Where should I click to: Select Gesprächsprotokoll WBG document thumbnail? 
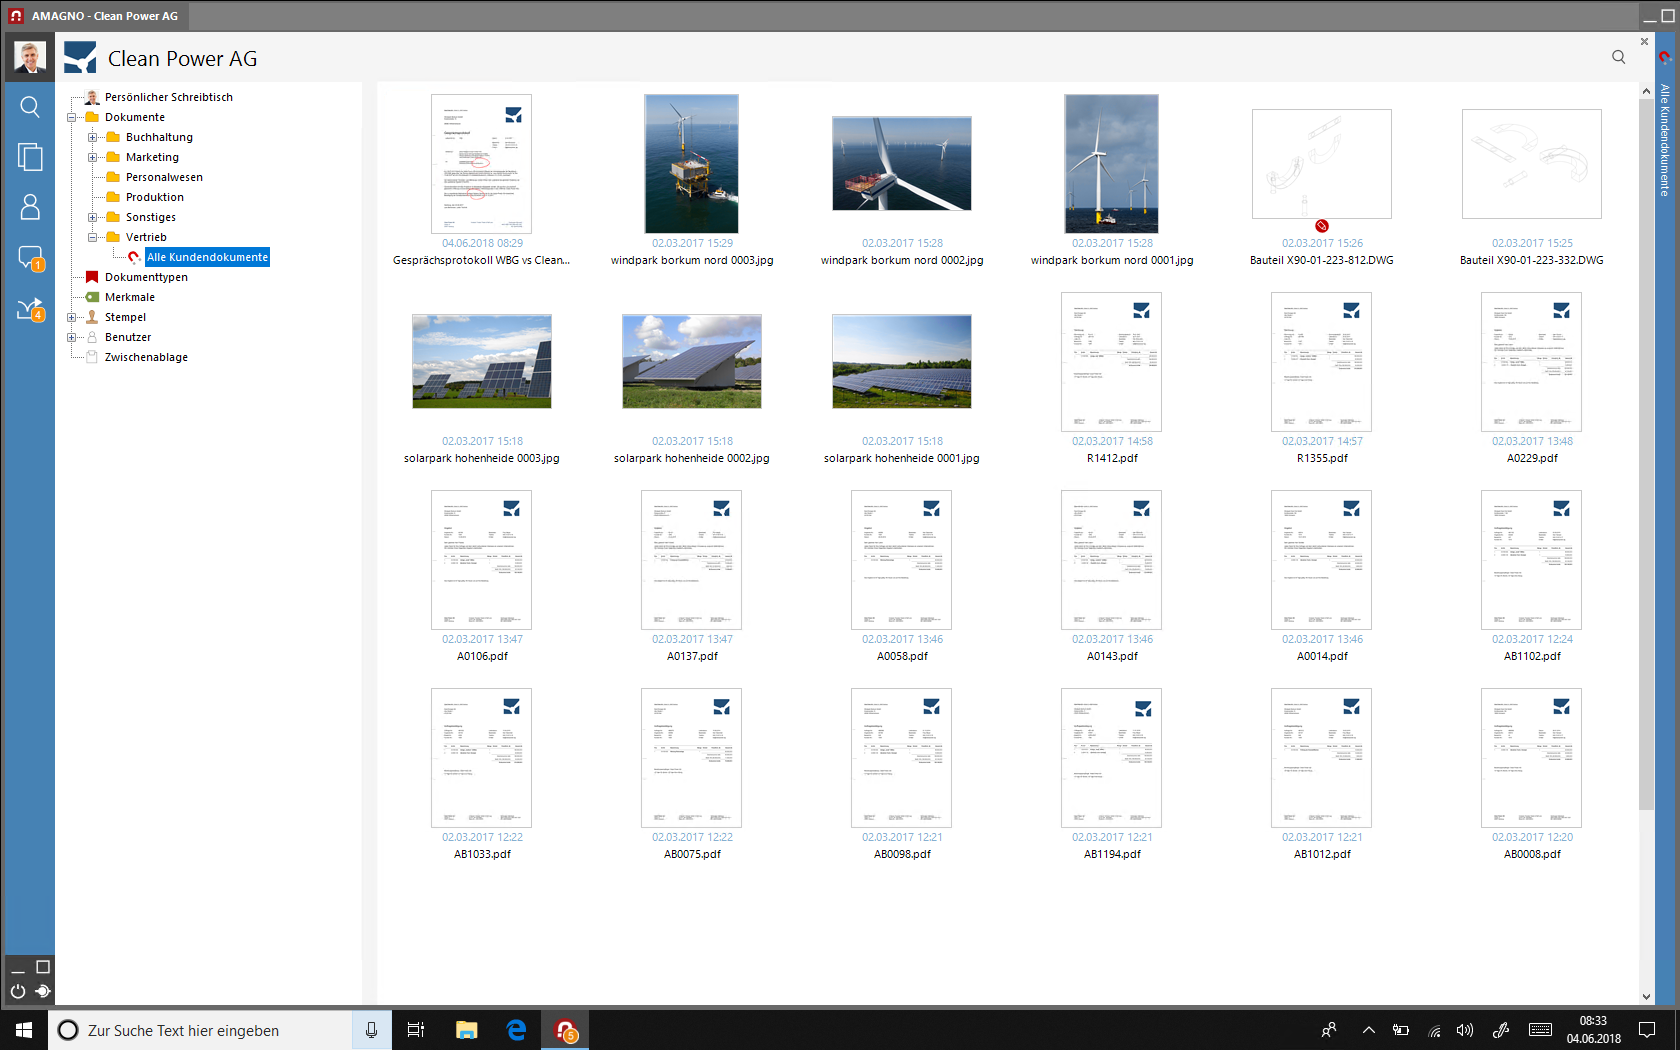pyautogui.click(x=481, y=165)
